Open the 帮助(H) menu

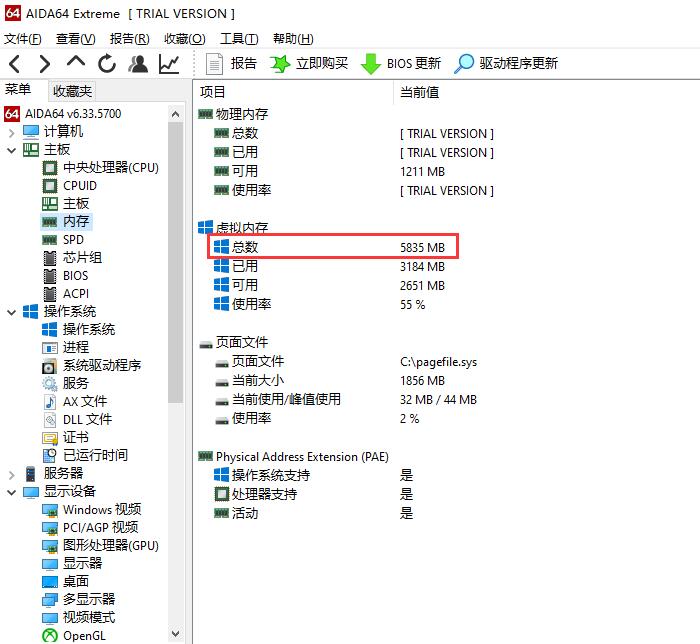tap(293, 39)
